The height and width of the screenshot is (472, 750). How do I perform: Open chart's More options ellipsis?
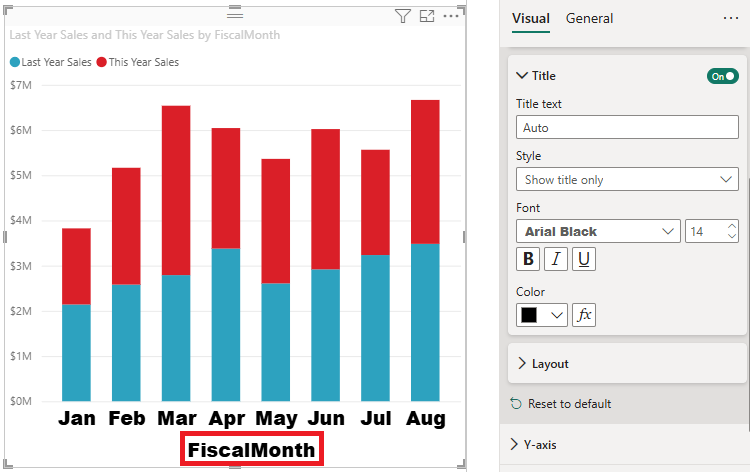(451, 16)
